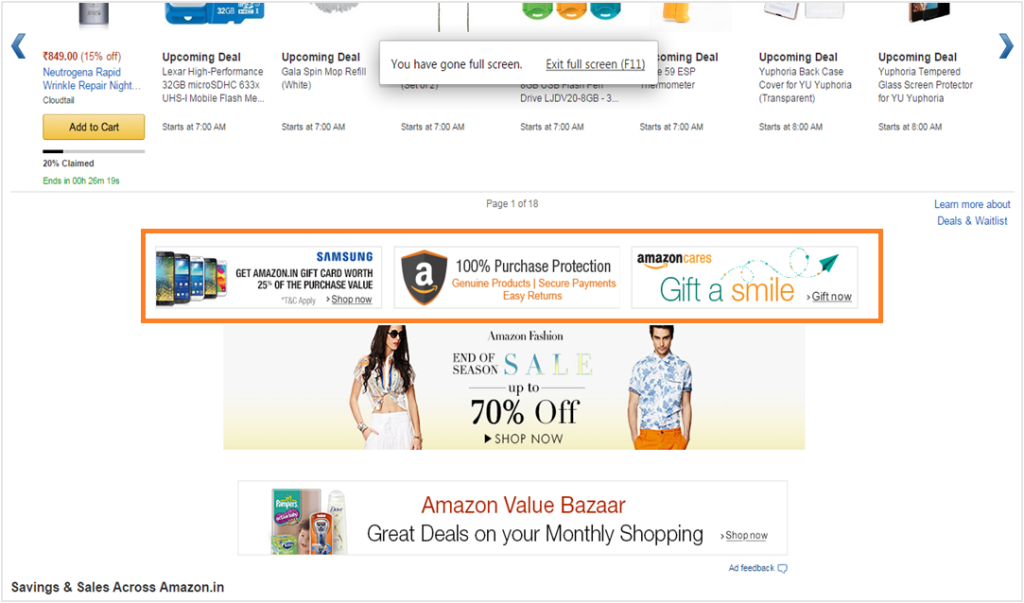The image size is (1024, 603).
Task: Click the Lexar microSDHC card thumbnail
Action: 214,13
